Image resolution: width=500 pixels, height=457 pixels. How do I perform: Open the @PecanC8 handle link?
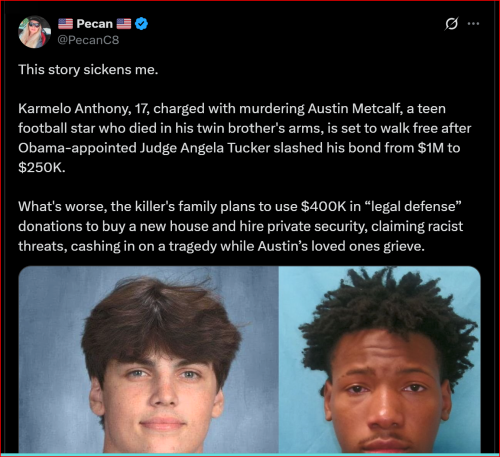tap(88, 40)
